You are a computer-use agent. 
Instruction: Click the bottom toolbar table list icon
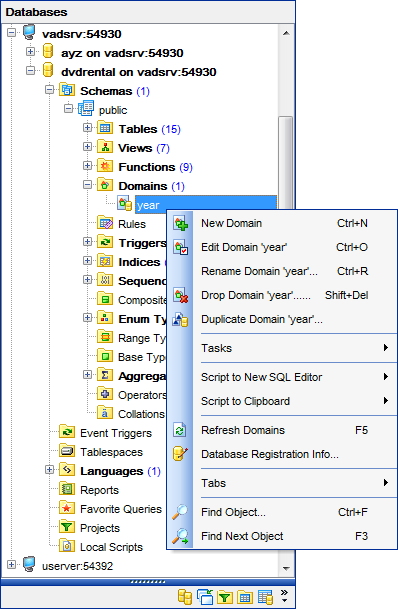tap(266, 597)
